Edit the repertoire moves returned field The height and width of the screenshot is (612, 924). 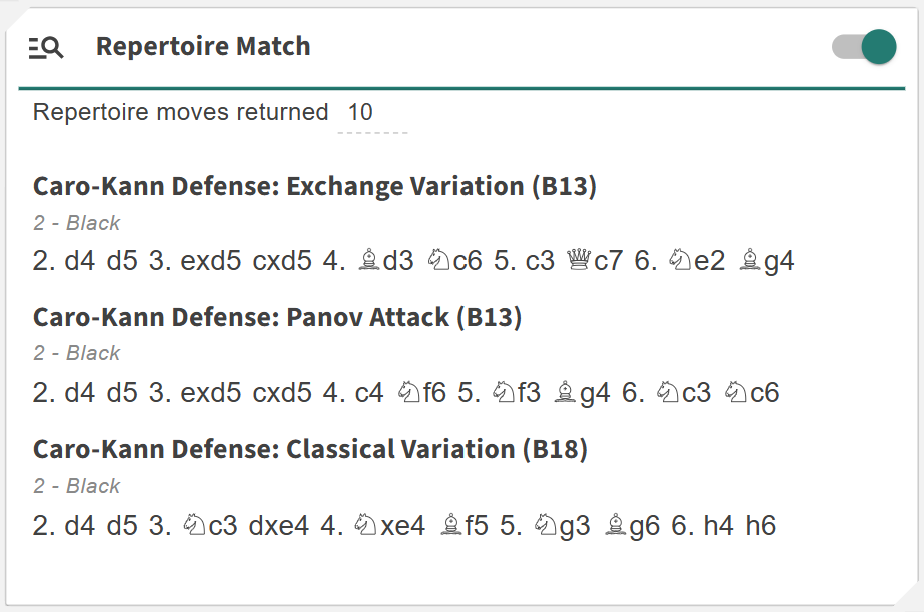point(370,113)
